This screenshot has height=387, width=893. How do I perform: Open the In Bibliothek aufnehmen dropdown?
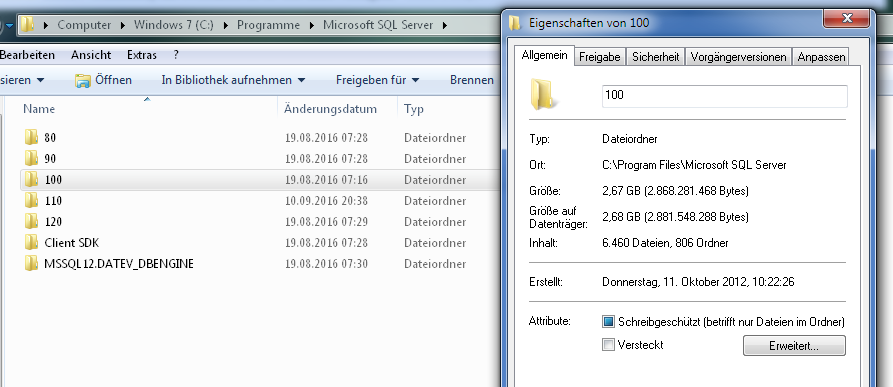pyautogui.click(x=234, y=80)
